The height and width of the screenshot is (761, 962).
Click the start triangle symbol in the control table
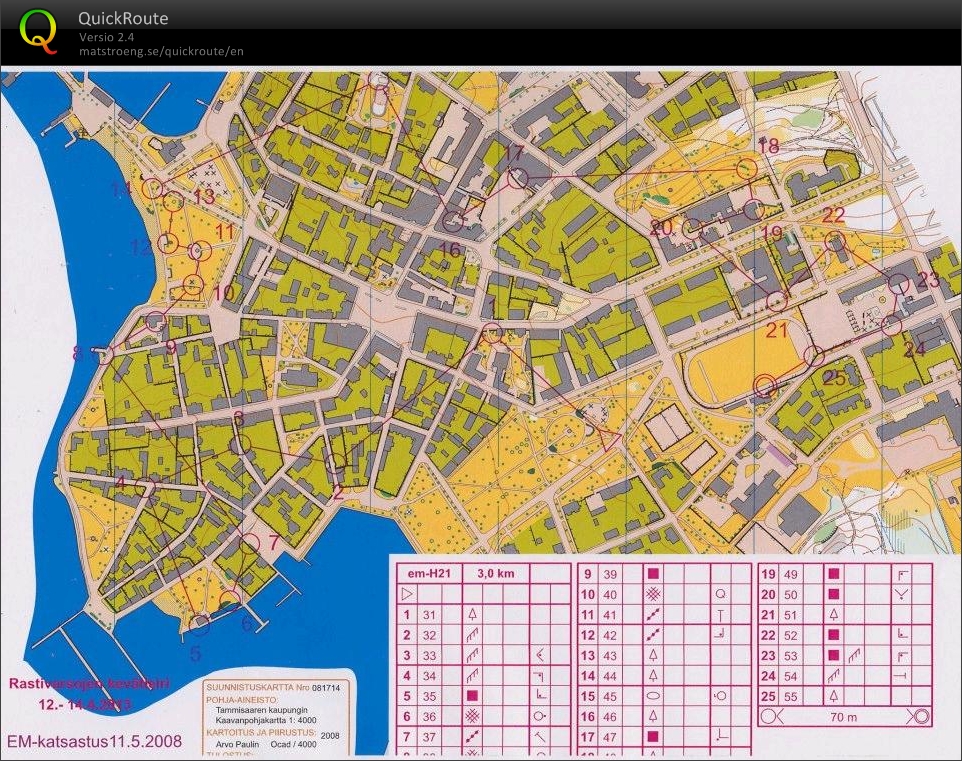coord(406,594)
